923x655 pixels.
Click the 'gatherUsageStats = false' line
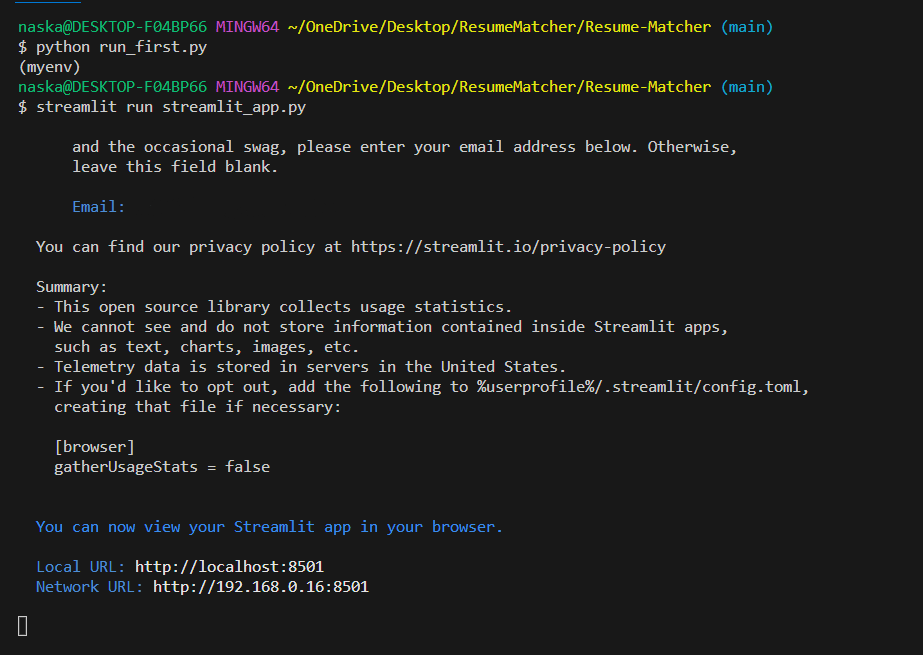pos(162,467)
